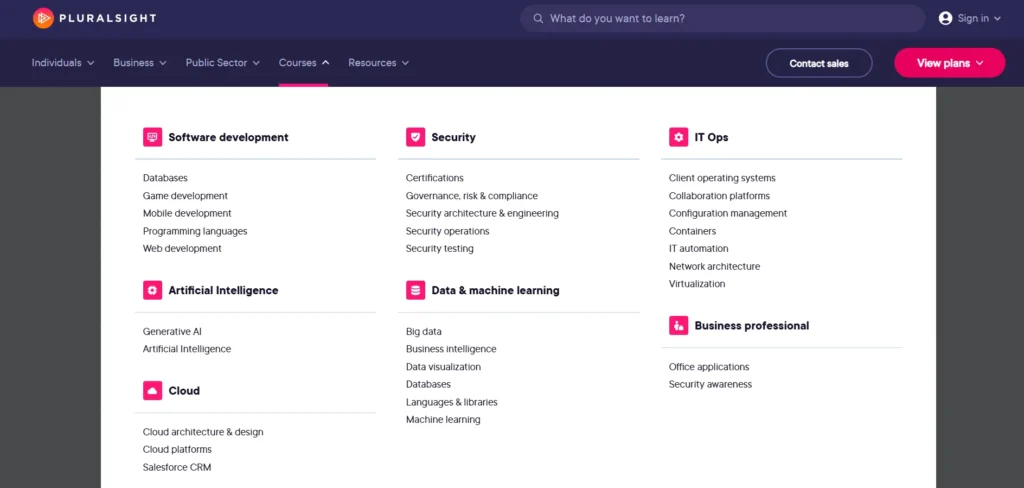Click the Business professional category icon

click(678, 325)
